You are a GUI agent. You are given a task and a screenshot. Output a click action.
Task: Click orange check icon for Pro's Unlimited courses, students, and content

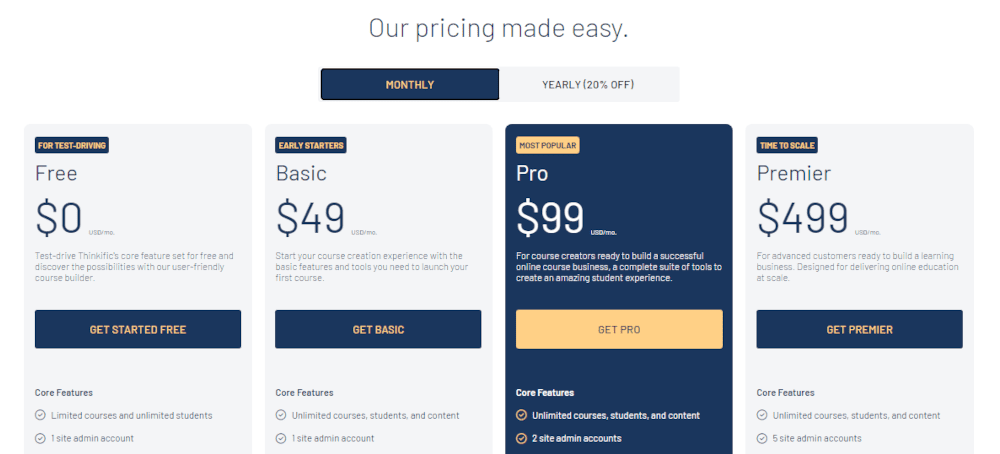521,415
